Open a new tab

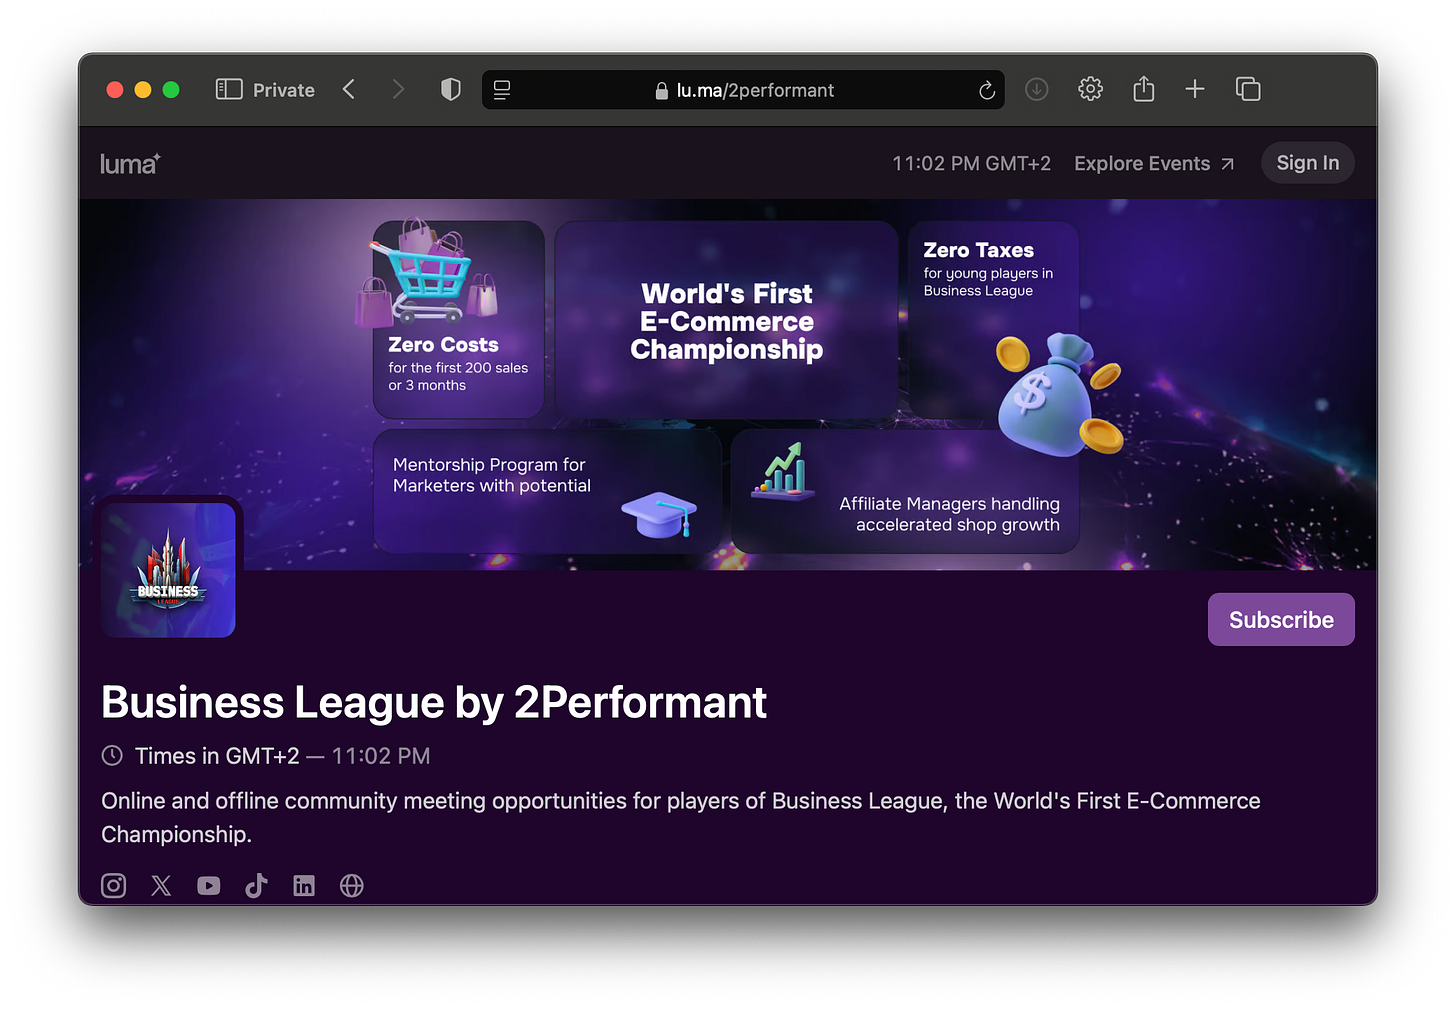pyautogui.click(x=1195, y=90)
